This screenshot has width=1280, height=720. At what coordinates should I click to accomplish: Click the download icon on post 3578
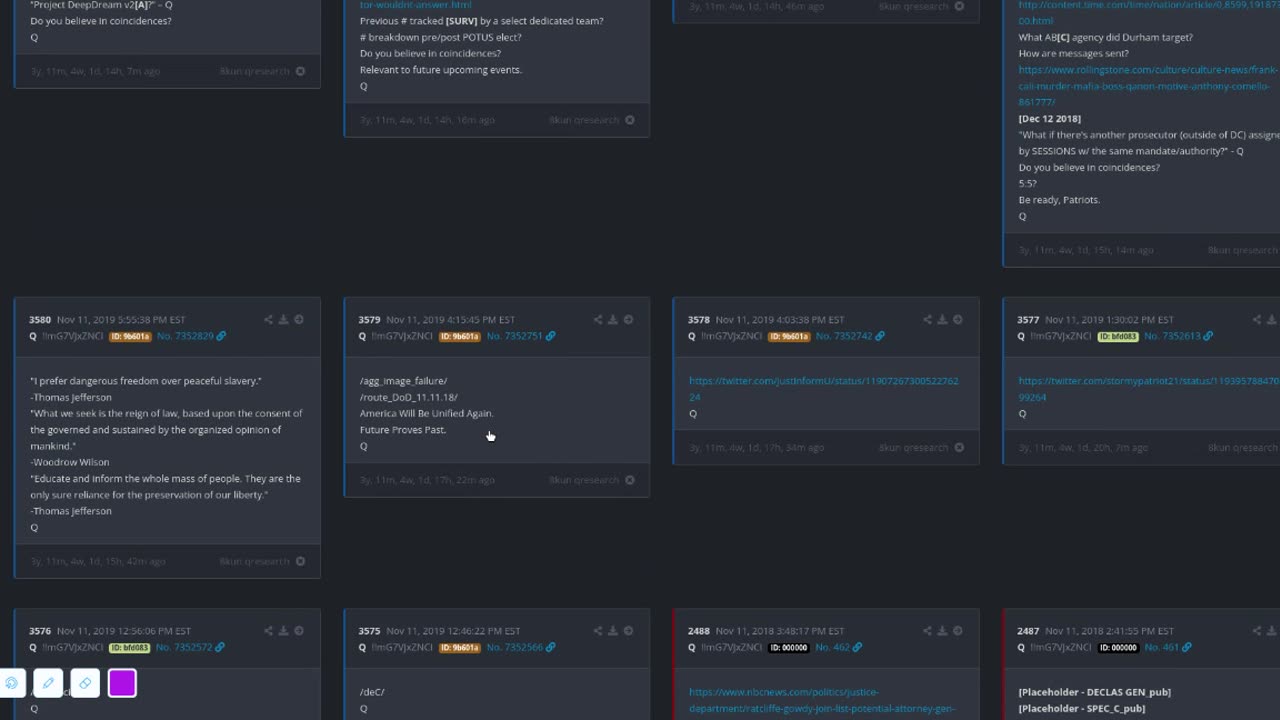point(942,320)
